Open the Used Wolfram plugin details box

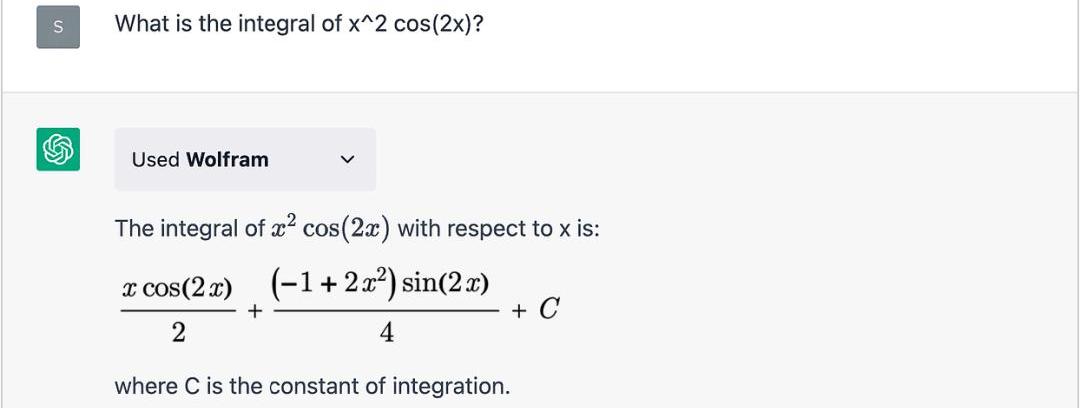pos(245,159)
